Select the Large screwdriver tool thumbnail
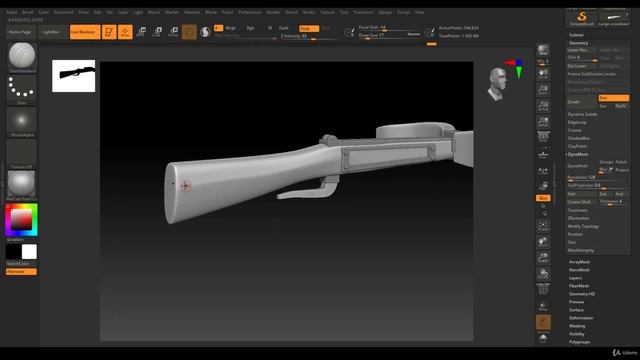 coord(614,18)
